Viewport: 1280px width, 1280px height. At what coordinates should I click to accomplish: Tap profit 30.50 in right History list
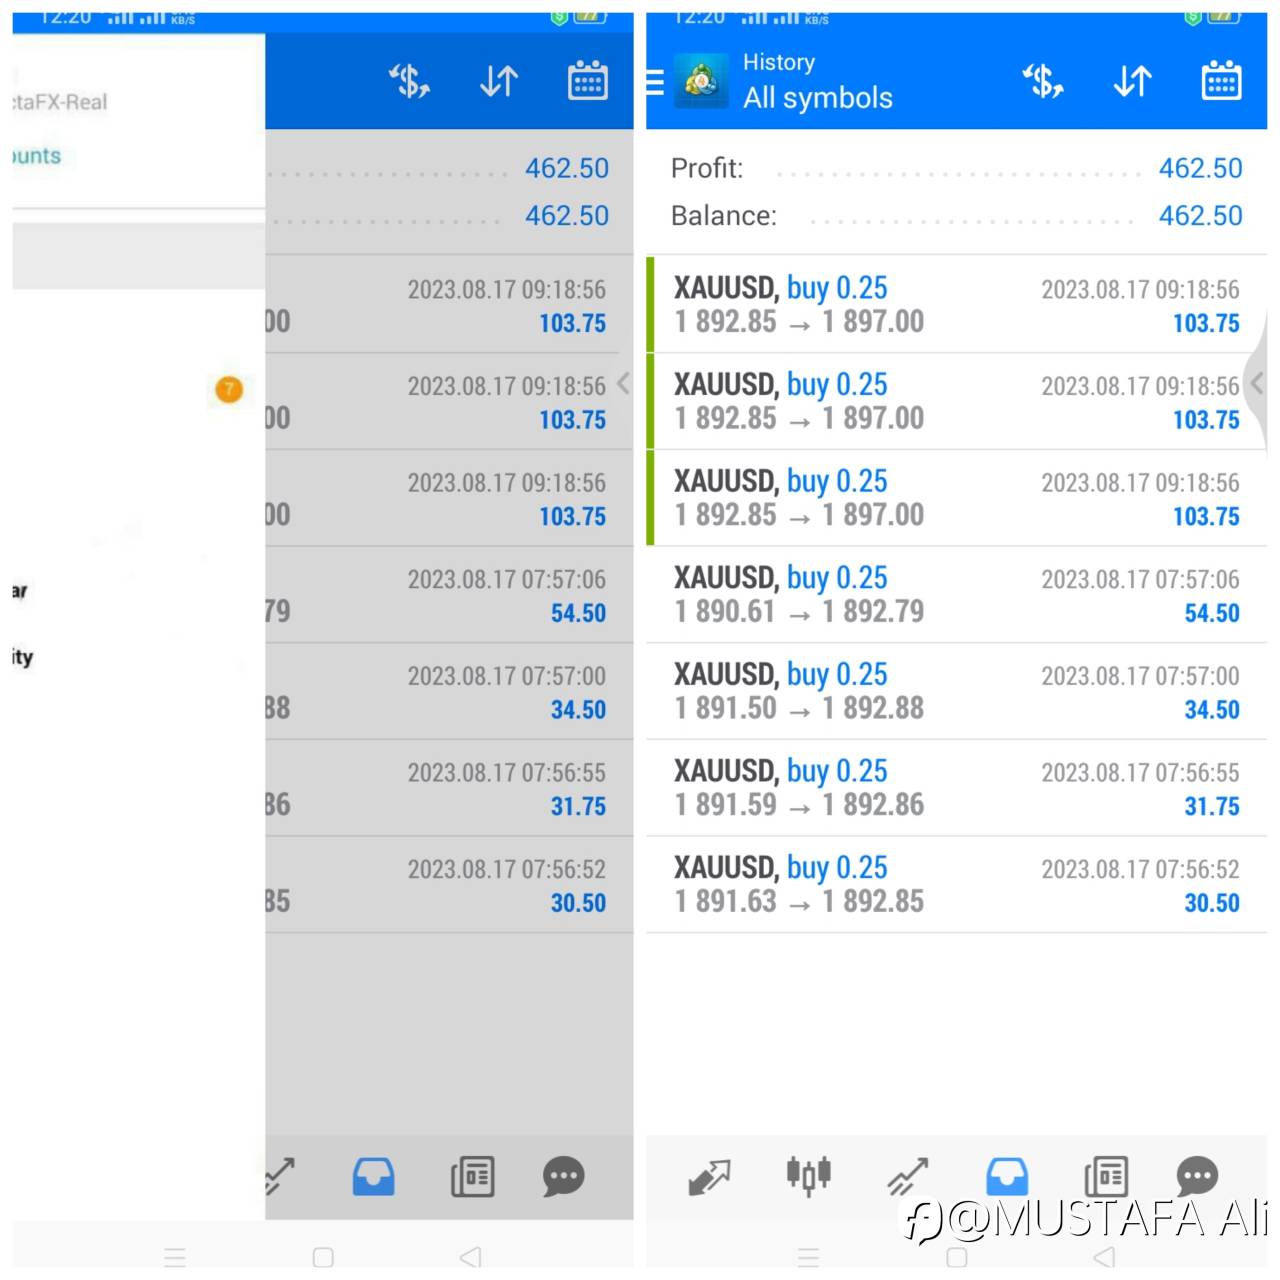click(x=1212, y=903)
